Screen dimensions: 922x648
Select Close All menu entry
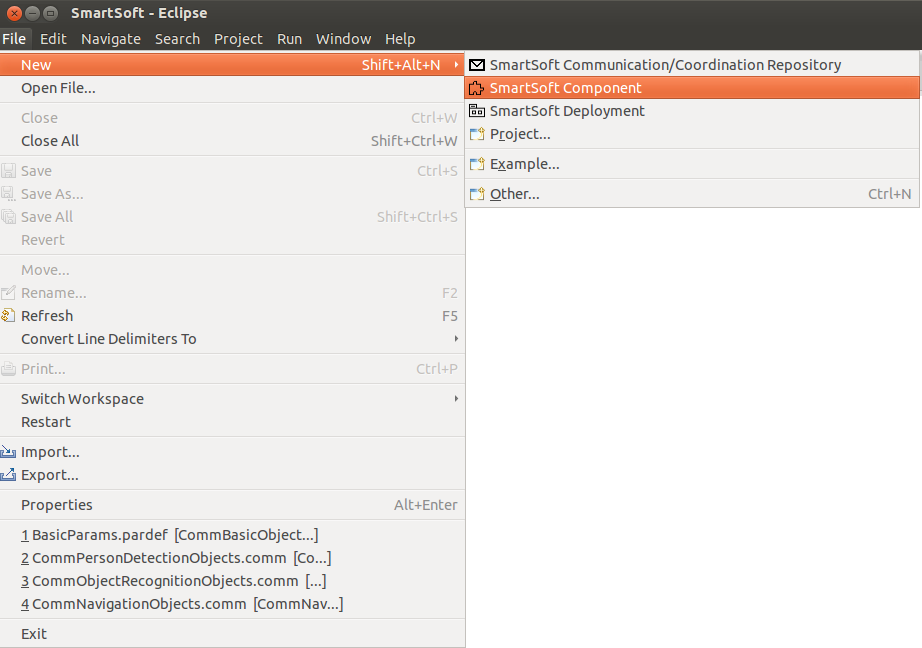pyautogui.click(x=232, y=141)
